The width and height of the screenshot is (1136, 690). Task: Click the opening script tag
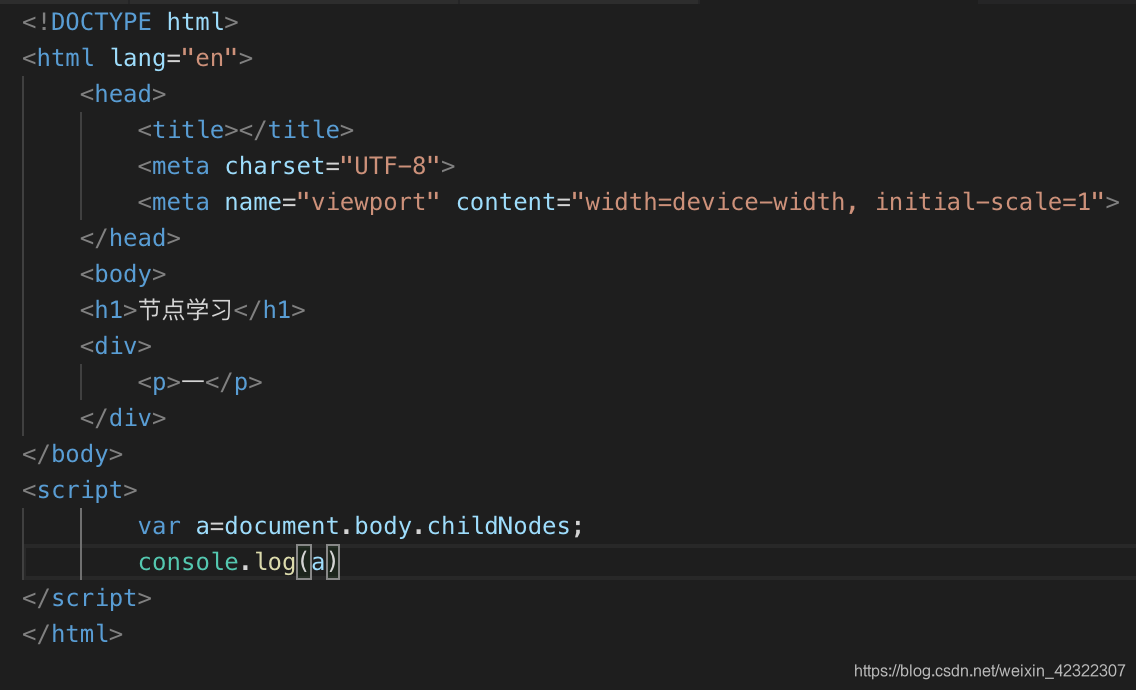point(79,489)
